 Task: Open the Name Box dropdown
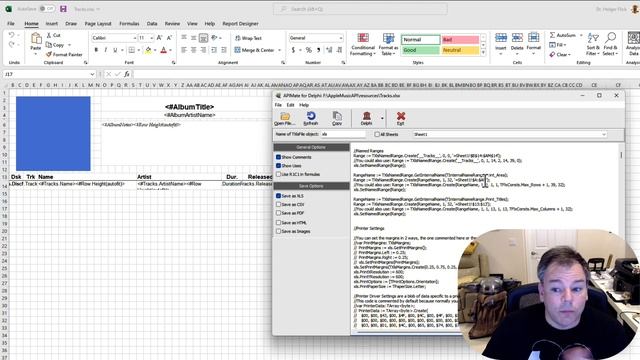point(92,74)
